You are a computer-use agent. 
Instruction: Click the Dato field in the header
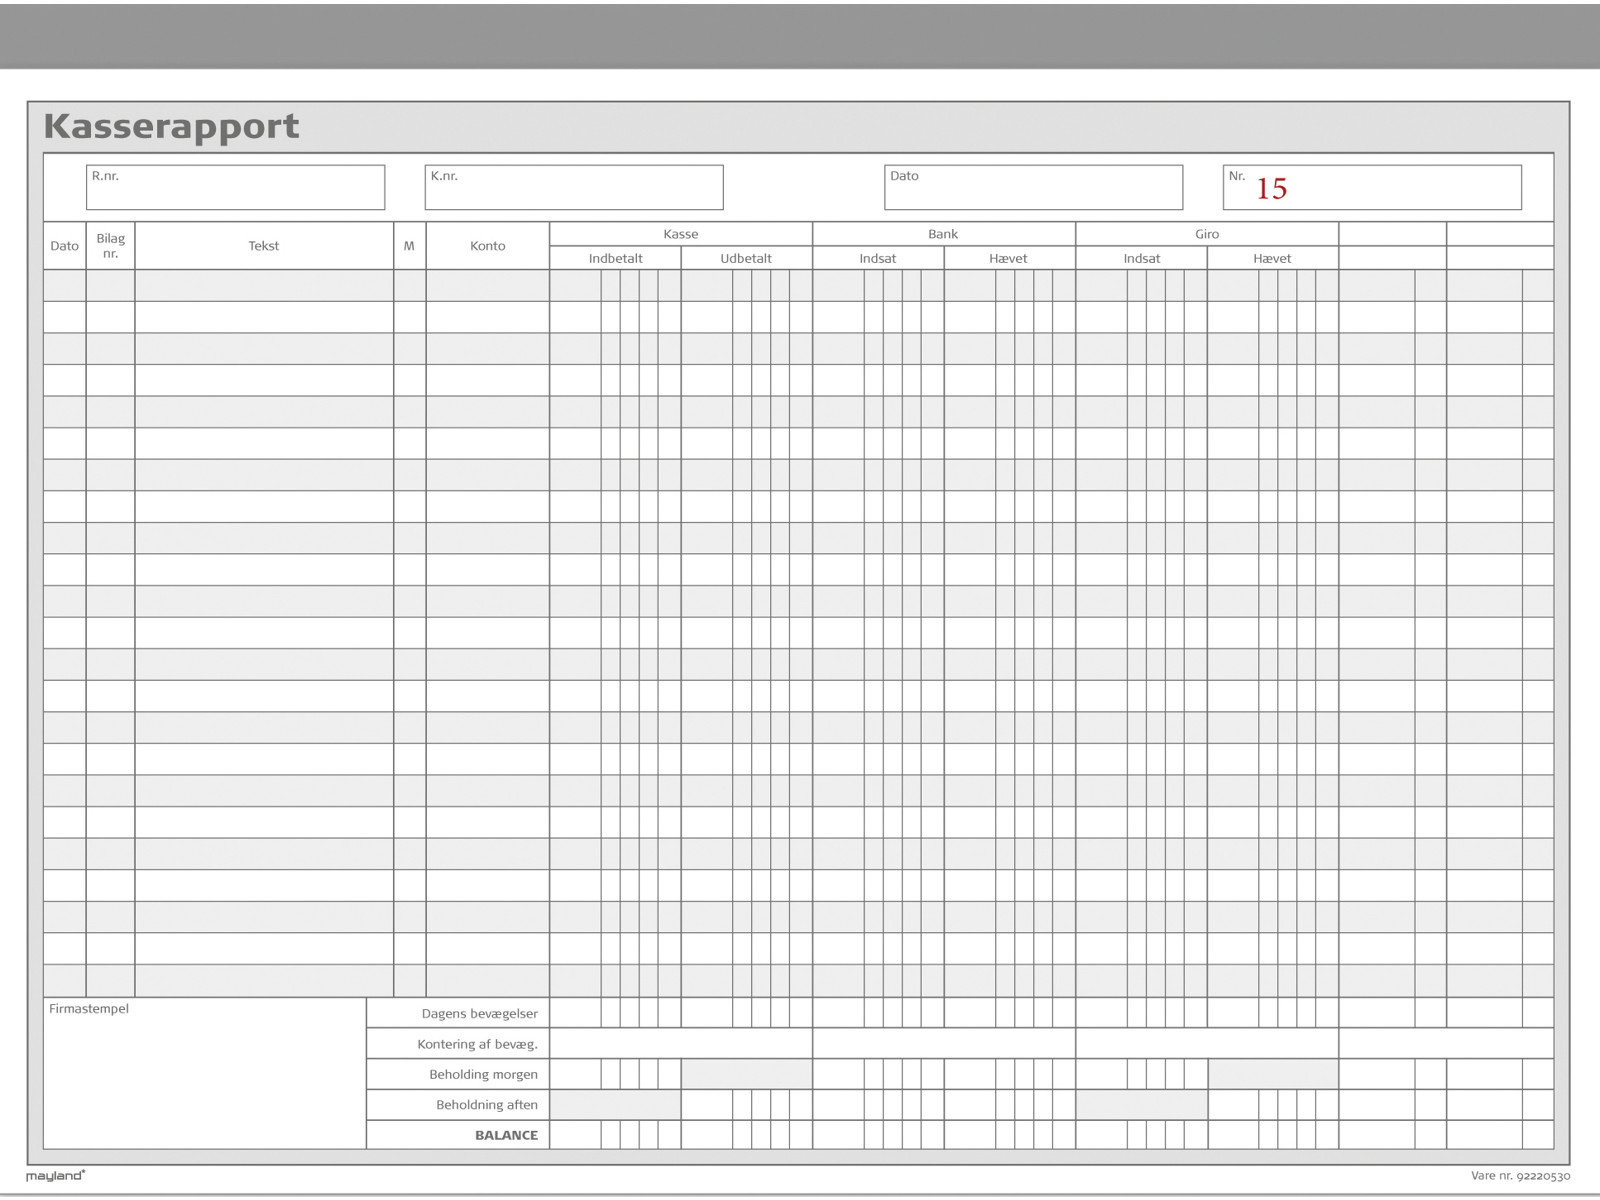(1033, 188)
